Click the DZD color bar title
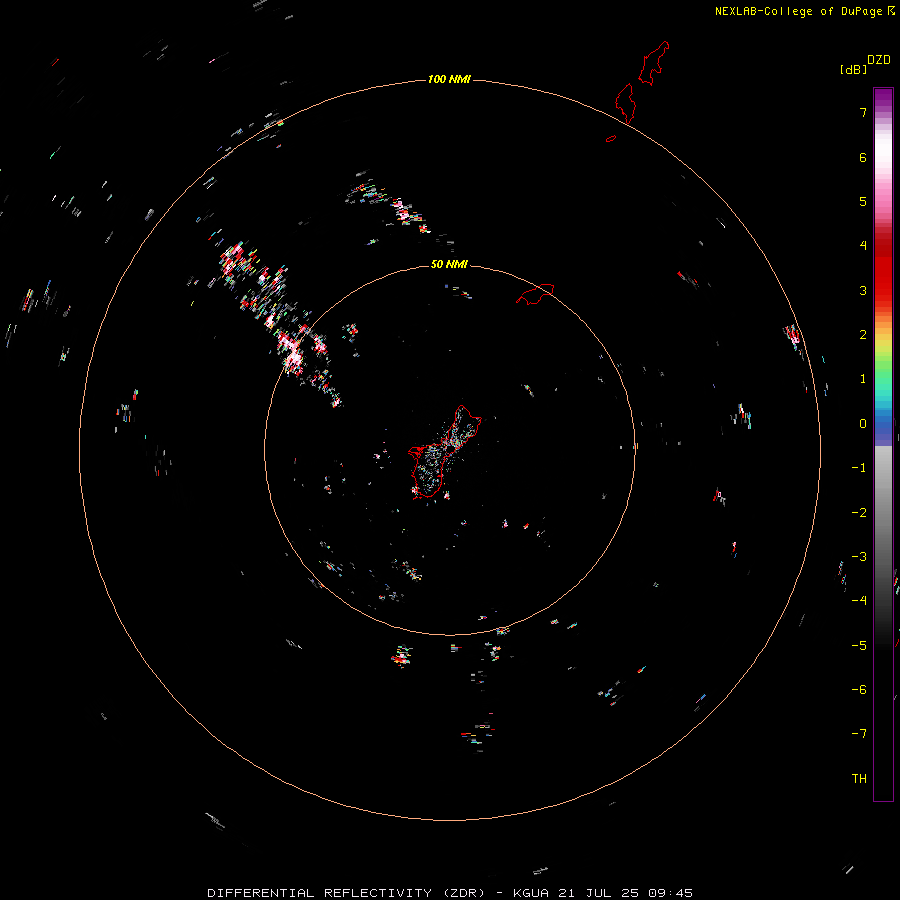 pos(879,60)
